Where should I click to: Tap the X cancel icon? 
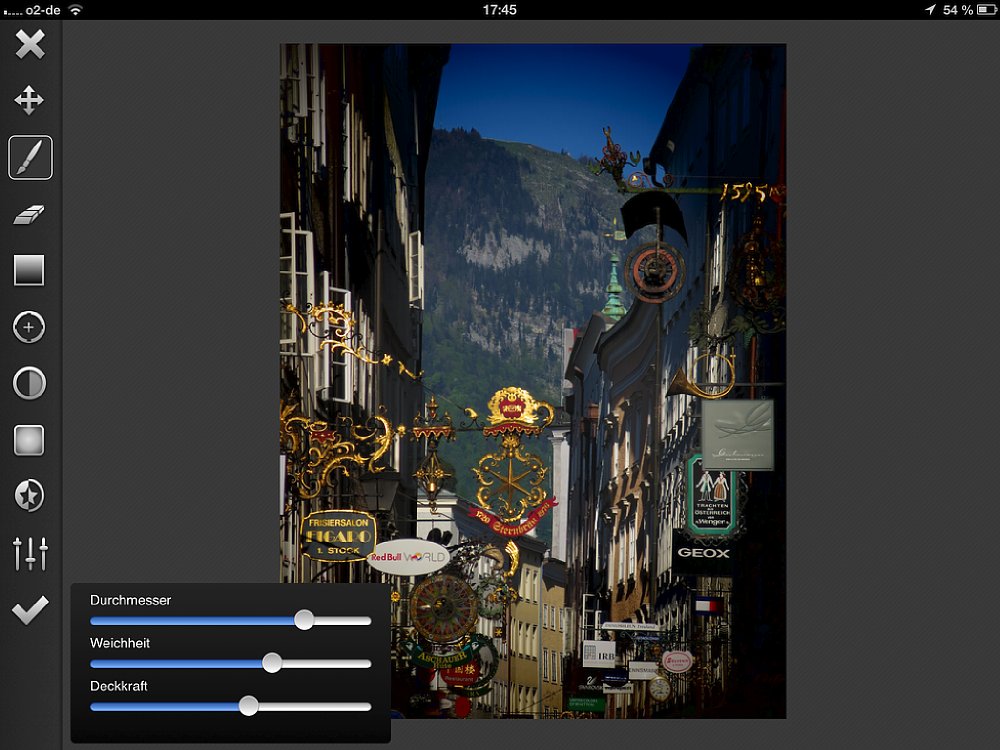point(30,45)
